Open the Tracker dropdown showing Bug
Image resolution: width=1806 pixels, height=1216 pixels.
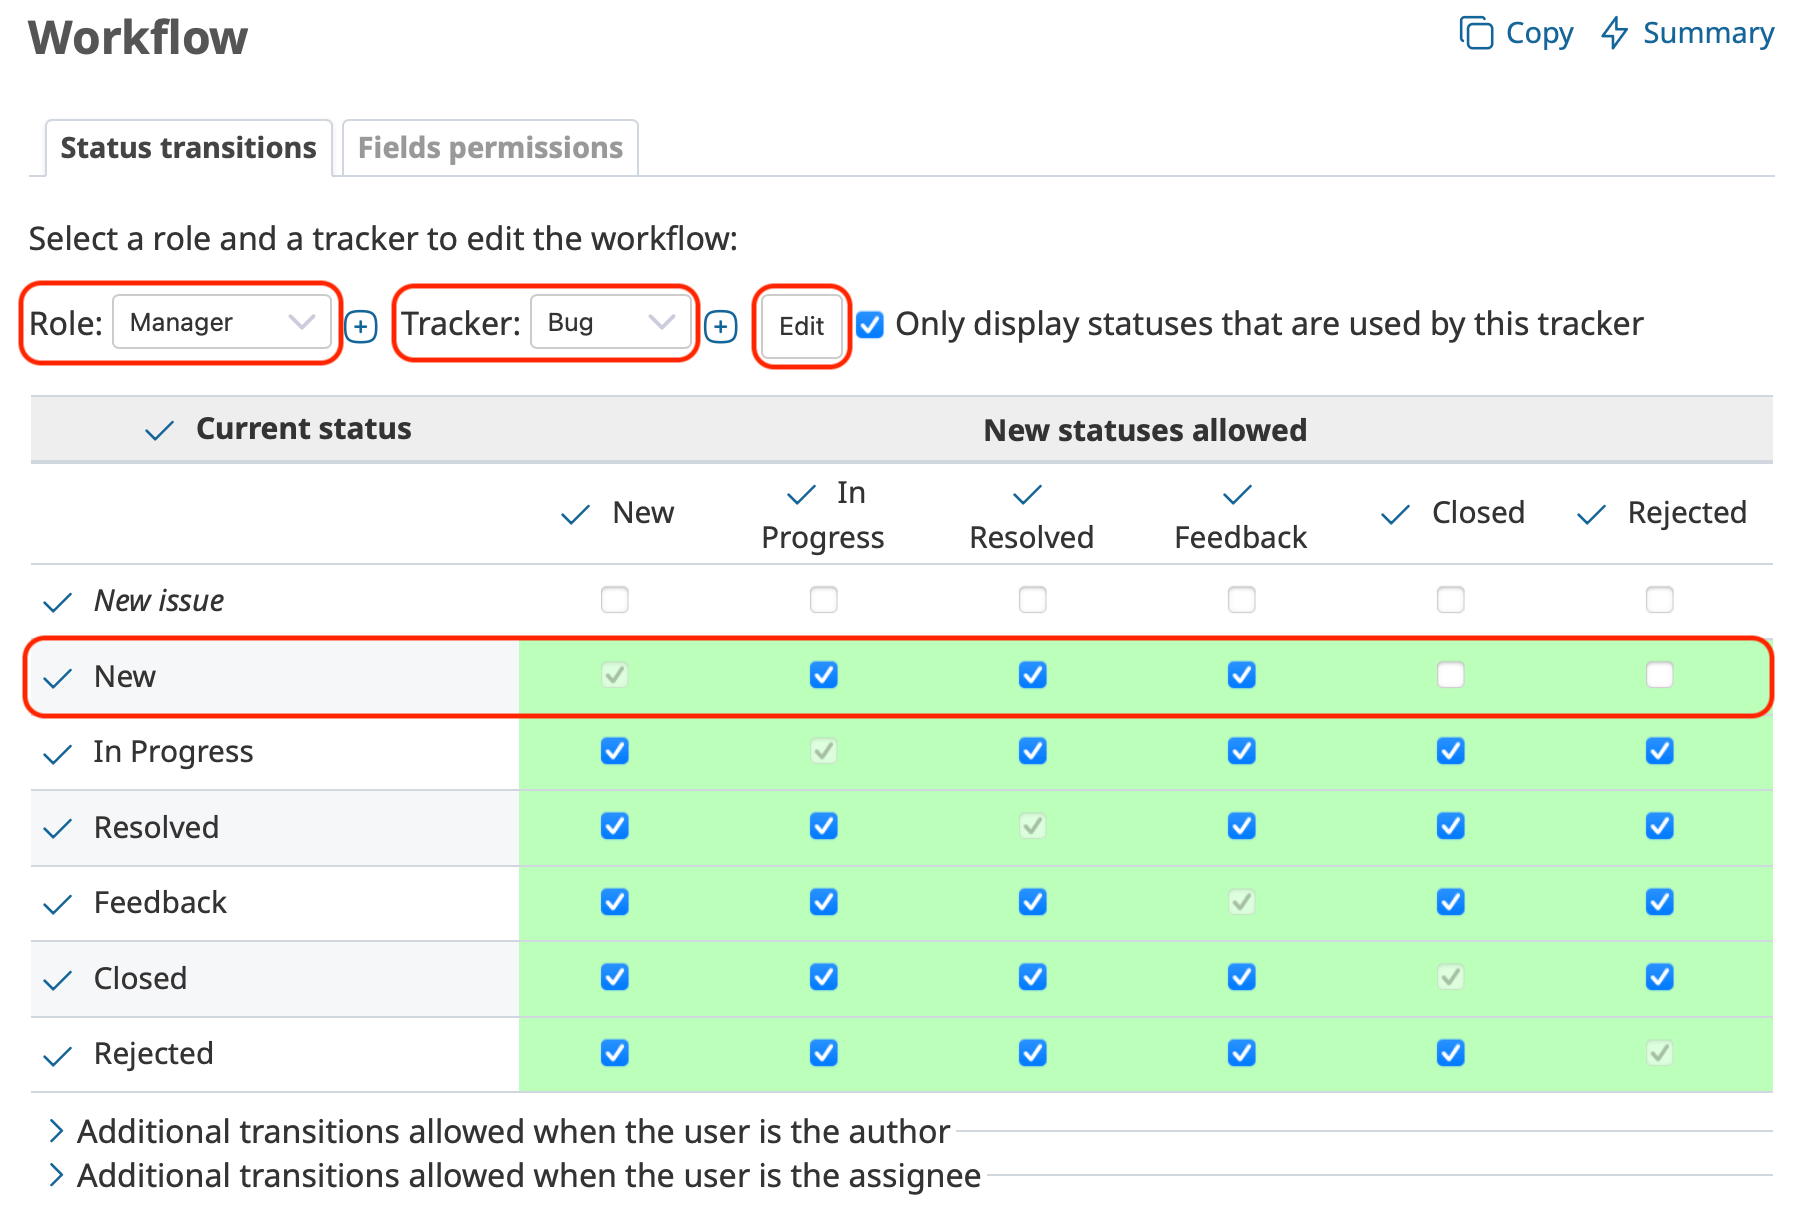pyautogui.click(x=610, y=322)
